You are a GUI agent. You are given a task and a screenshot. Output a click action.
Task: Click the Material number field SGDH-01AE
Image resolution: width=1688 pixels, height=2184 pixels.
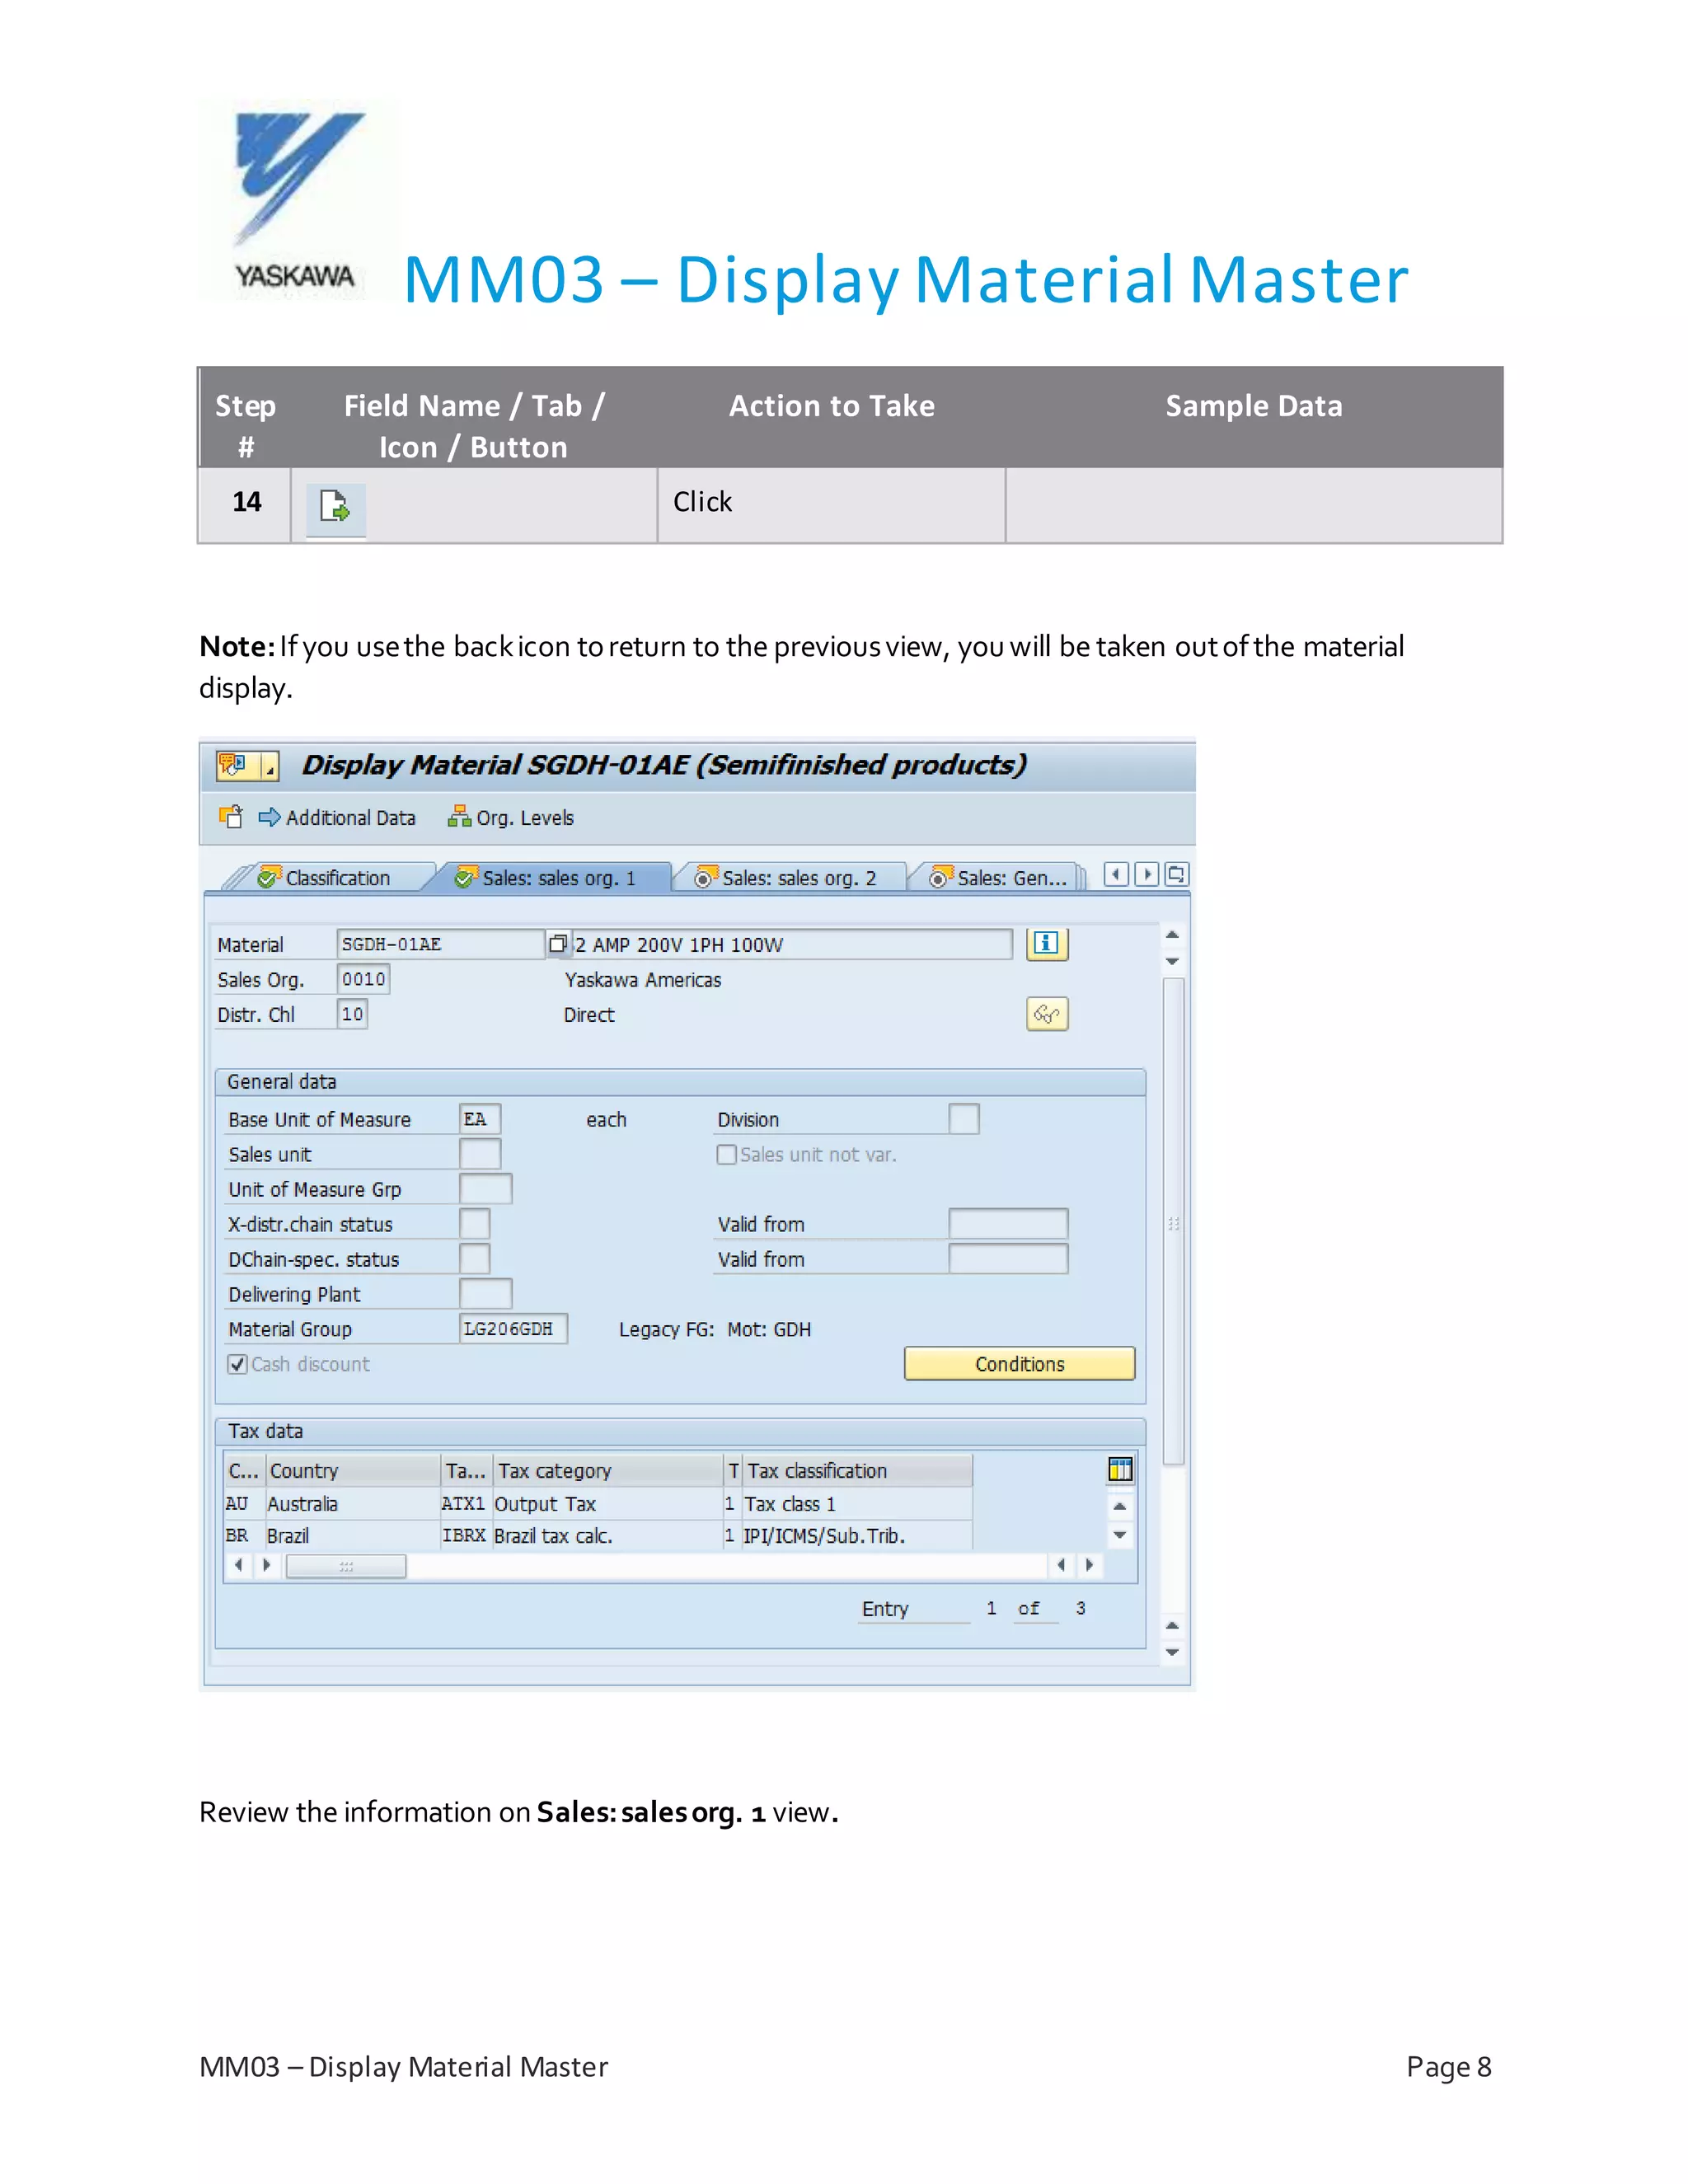(440, 945)
